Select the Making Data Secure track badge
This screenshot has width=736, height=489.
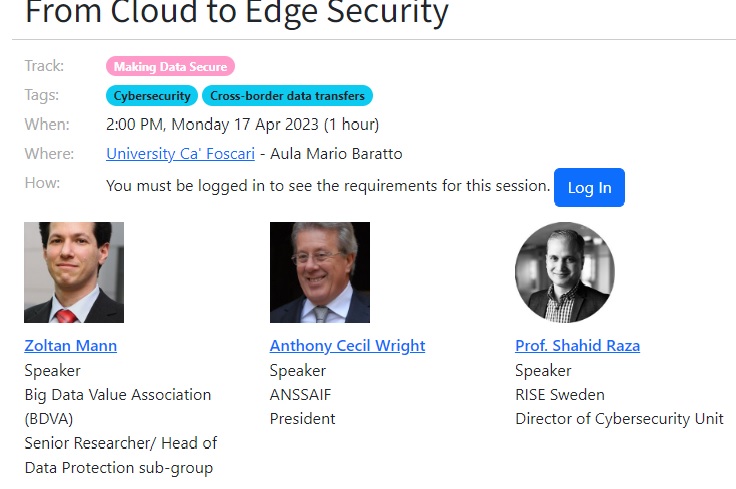tap(170, 66)
